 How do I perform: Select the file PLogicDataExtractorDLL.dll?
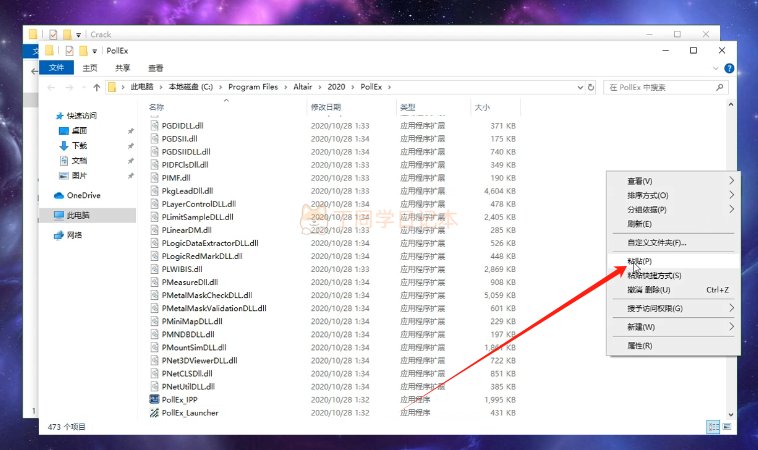210,243
